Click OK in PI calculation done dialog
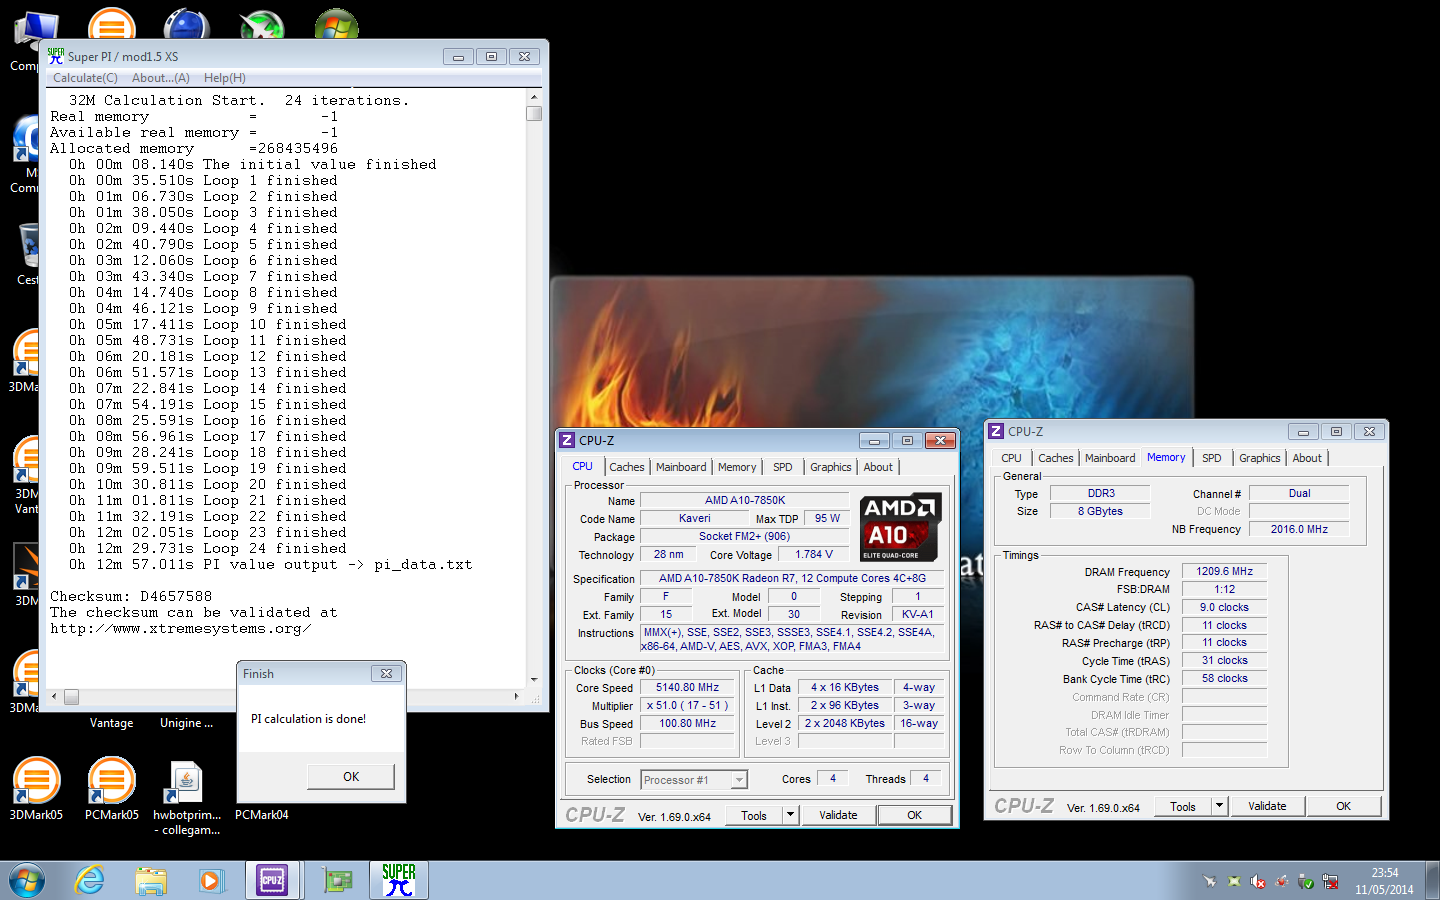1440x900 pixels. pyautogui.click(x=351, y=776)
